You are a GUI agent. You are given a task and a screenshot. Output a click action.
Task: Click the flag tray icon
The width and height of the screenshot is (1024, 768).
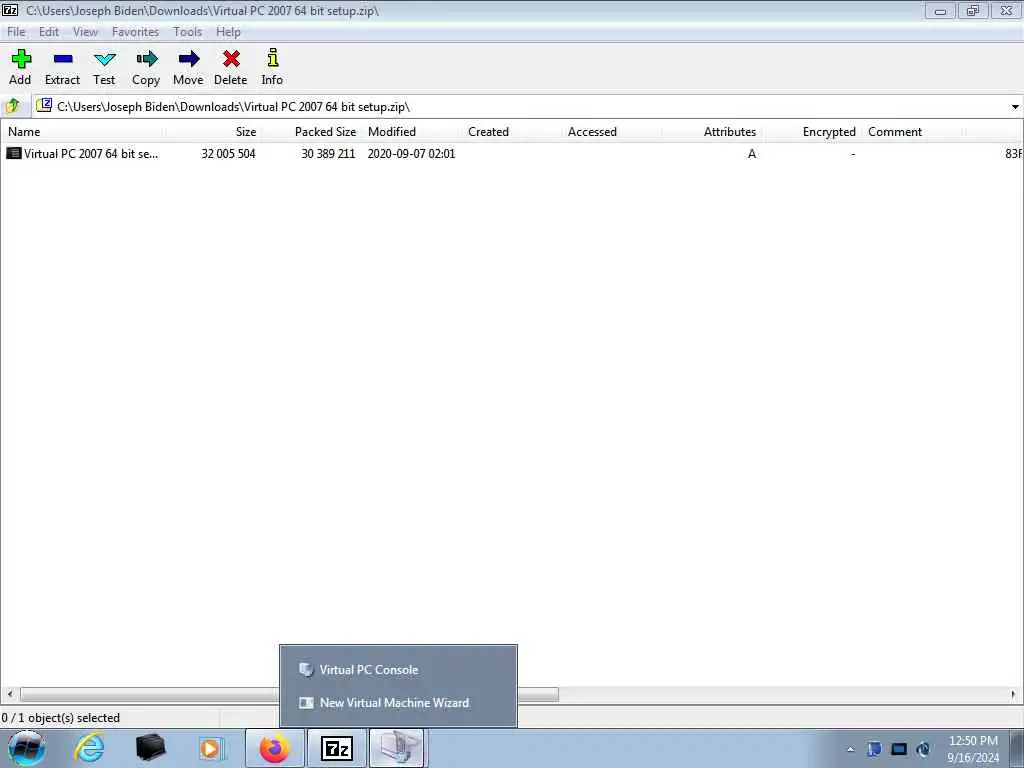[x=874, y=749]
